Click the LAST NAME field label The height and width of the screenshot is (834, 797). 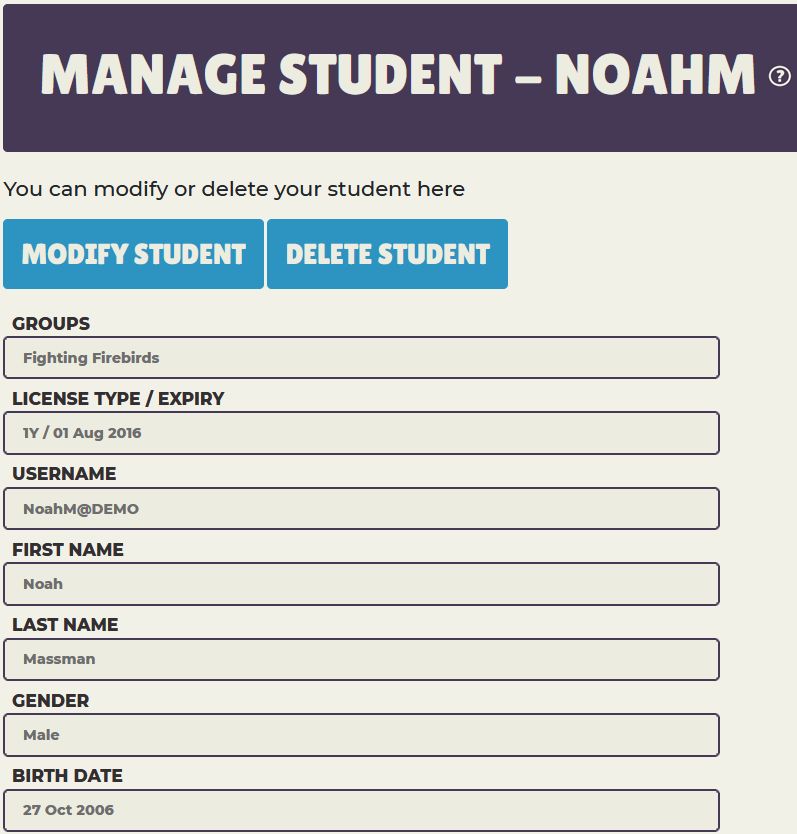pyautogui.click(x=62, y=625)
